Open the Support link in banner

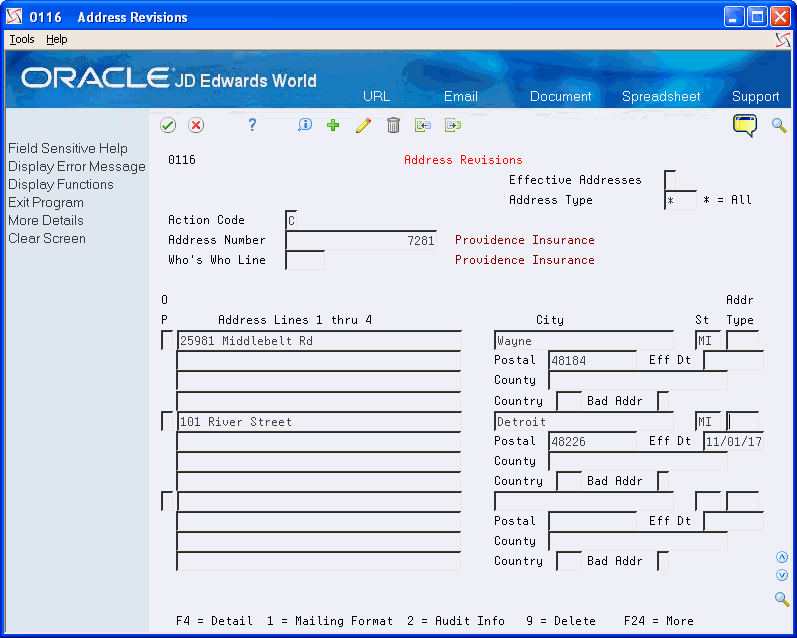pos(755,97)
